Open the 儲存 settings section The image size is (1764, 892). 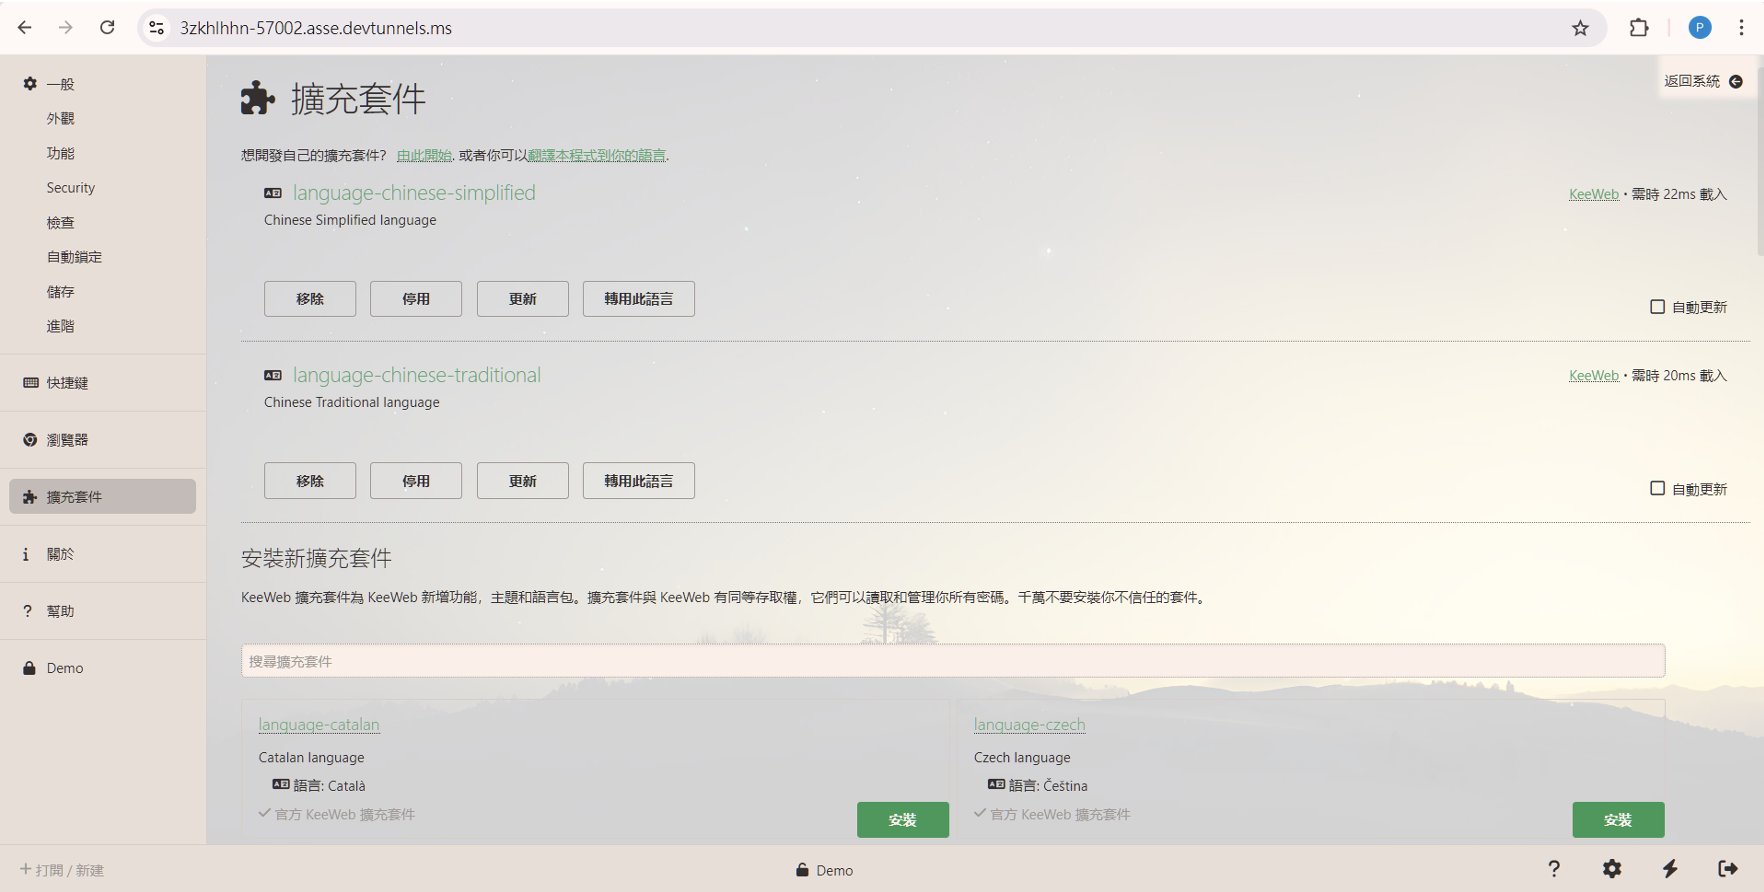pos(60,292)
